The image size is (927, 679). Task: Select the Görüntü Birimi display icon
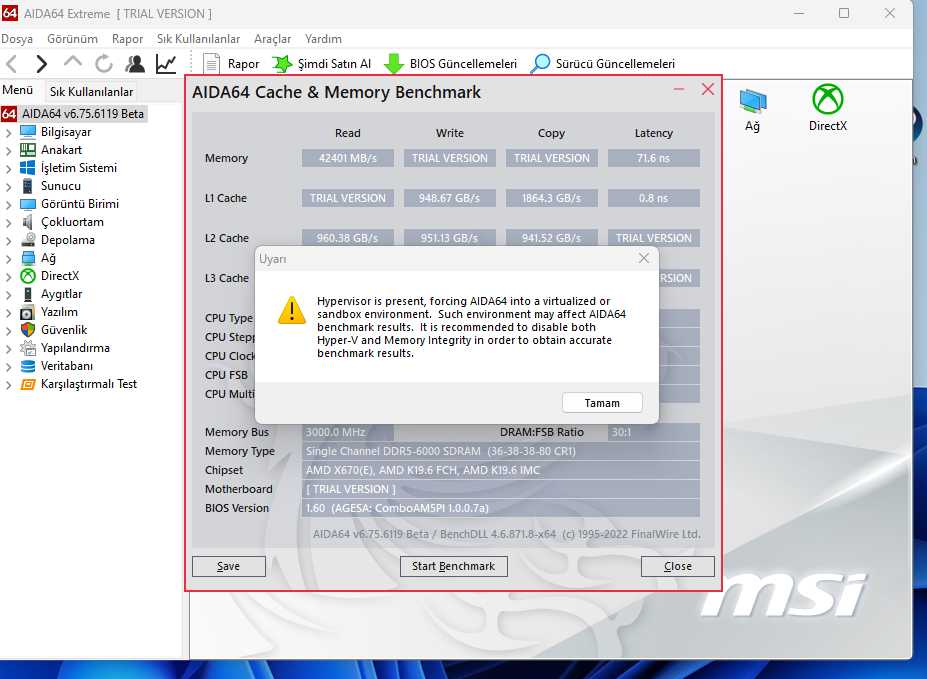pyautogui.click(x=28, y=204)
